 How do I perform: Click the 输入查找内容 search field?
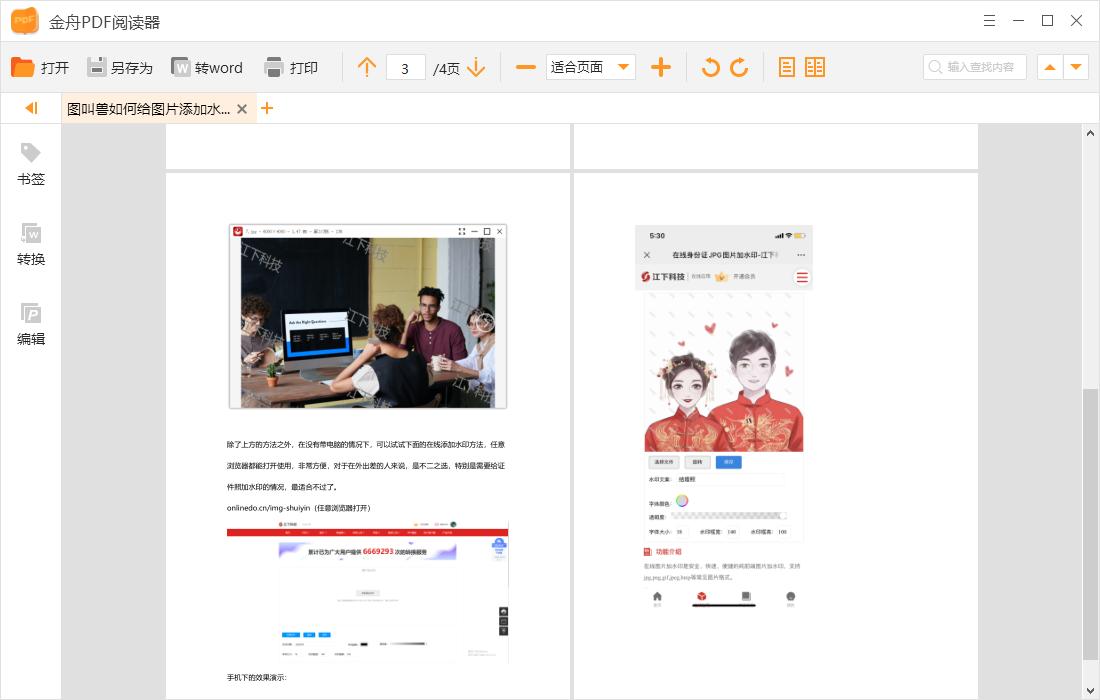click(x=975, y=67)
